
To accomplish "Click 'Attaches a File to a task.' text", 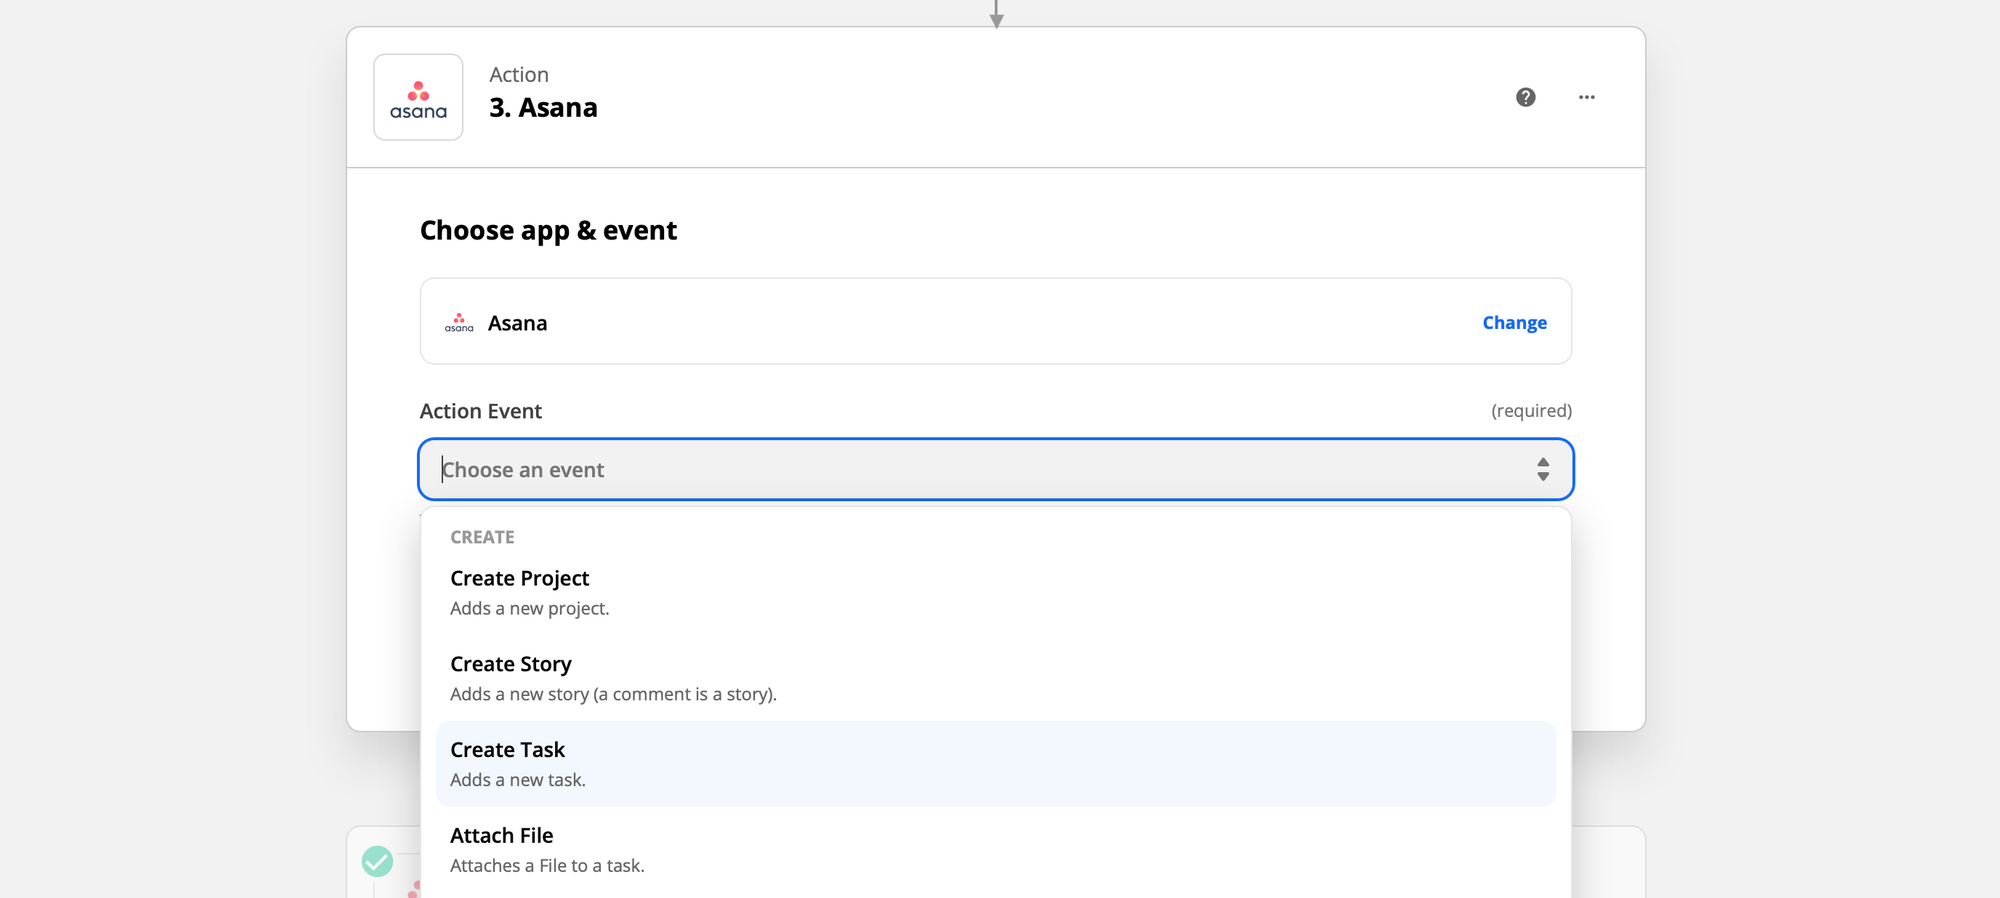I will pos(547,866).
